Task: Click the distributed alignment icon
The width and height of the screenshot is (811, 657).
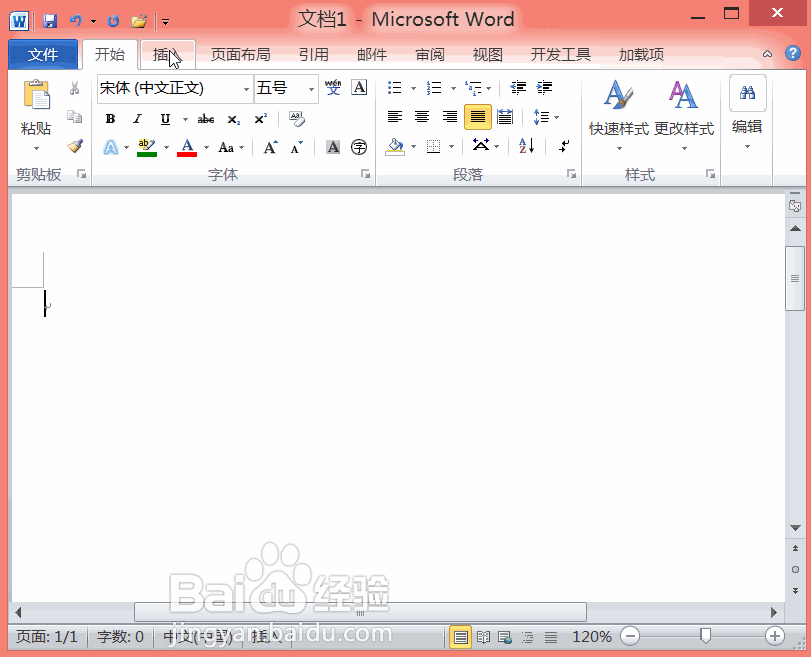Action: tap(505, 117)
